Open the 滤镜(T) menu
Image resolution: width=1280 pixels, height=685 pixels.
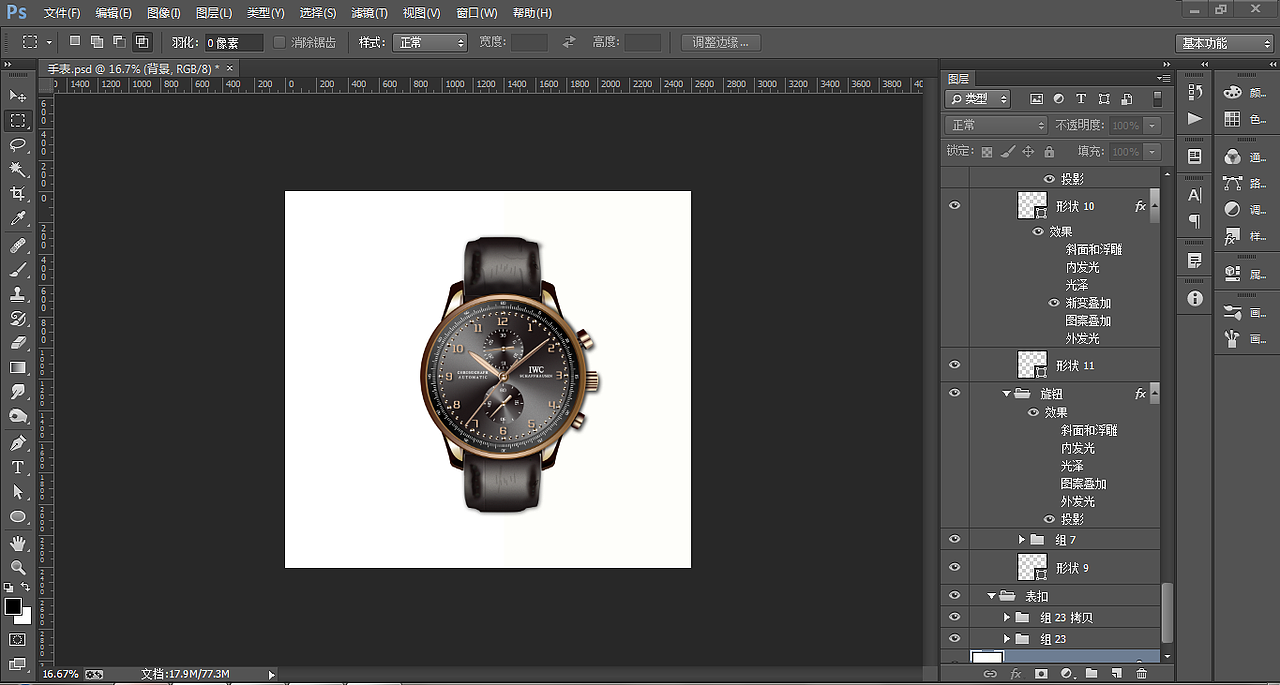click(370, 13)
